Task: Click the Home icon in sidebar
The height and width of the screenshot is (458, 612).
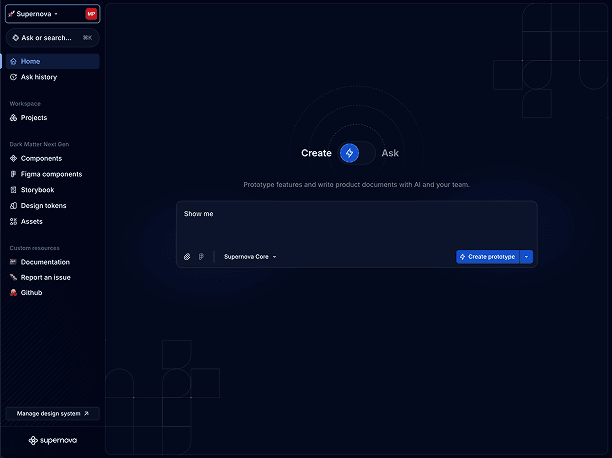Action: click(13, 62)
